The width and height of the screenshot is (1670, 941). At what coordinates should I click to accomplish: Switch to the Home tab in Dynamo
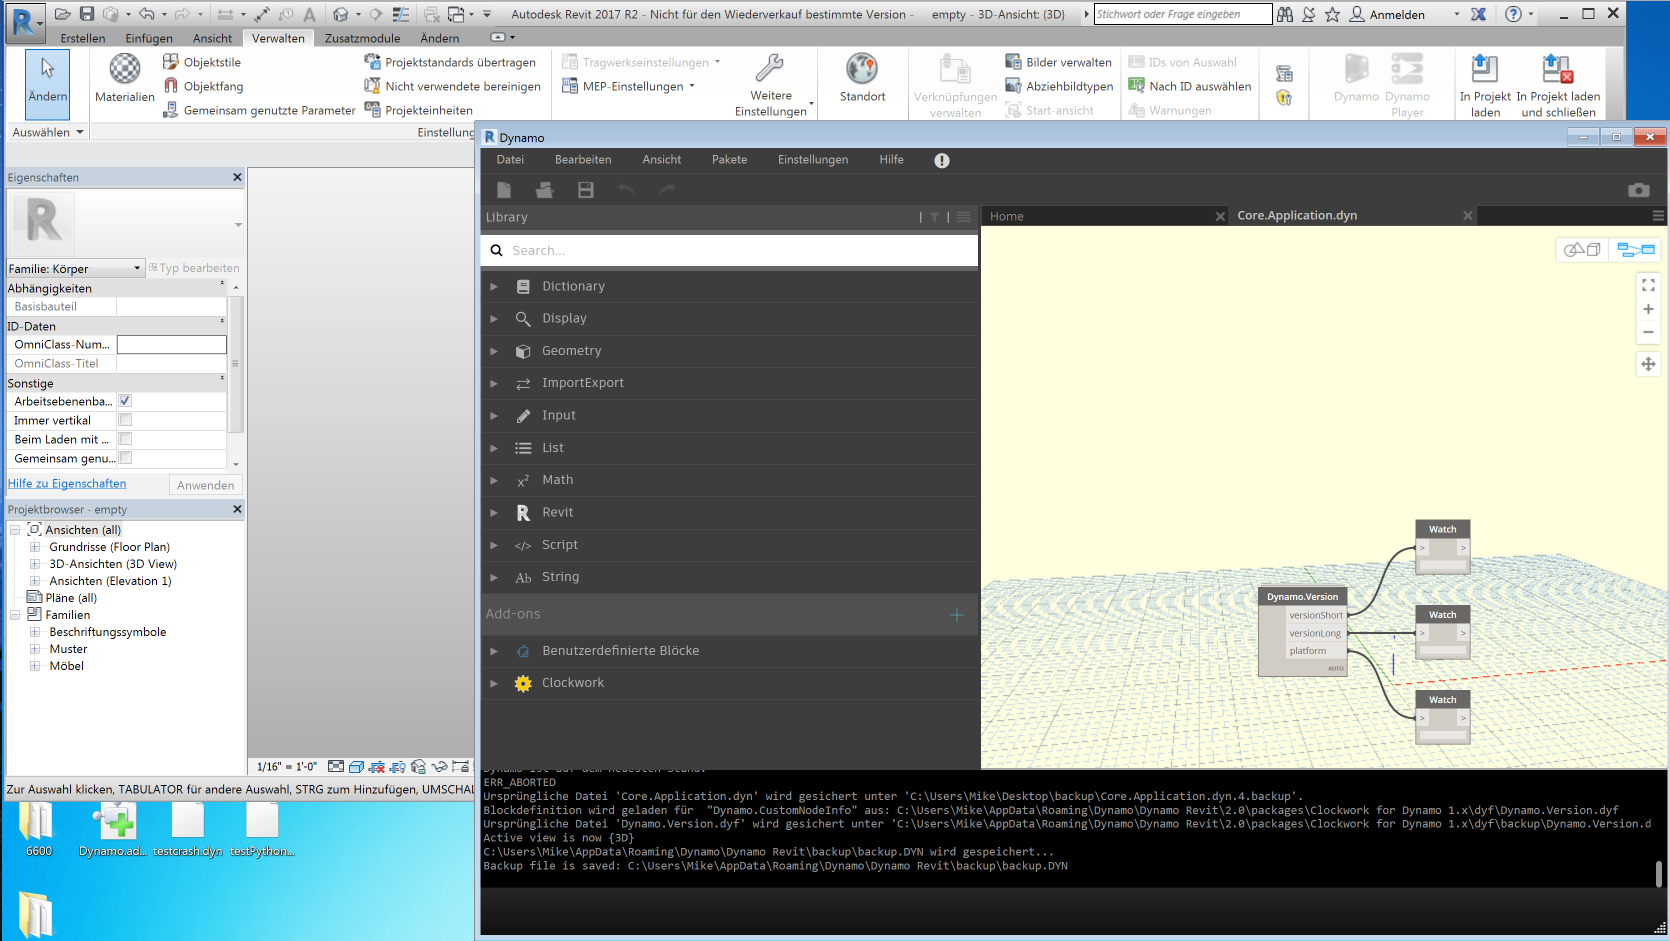[1006, 215]
